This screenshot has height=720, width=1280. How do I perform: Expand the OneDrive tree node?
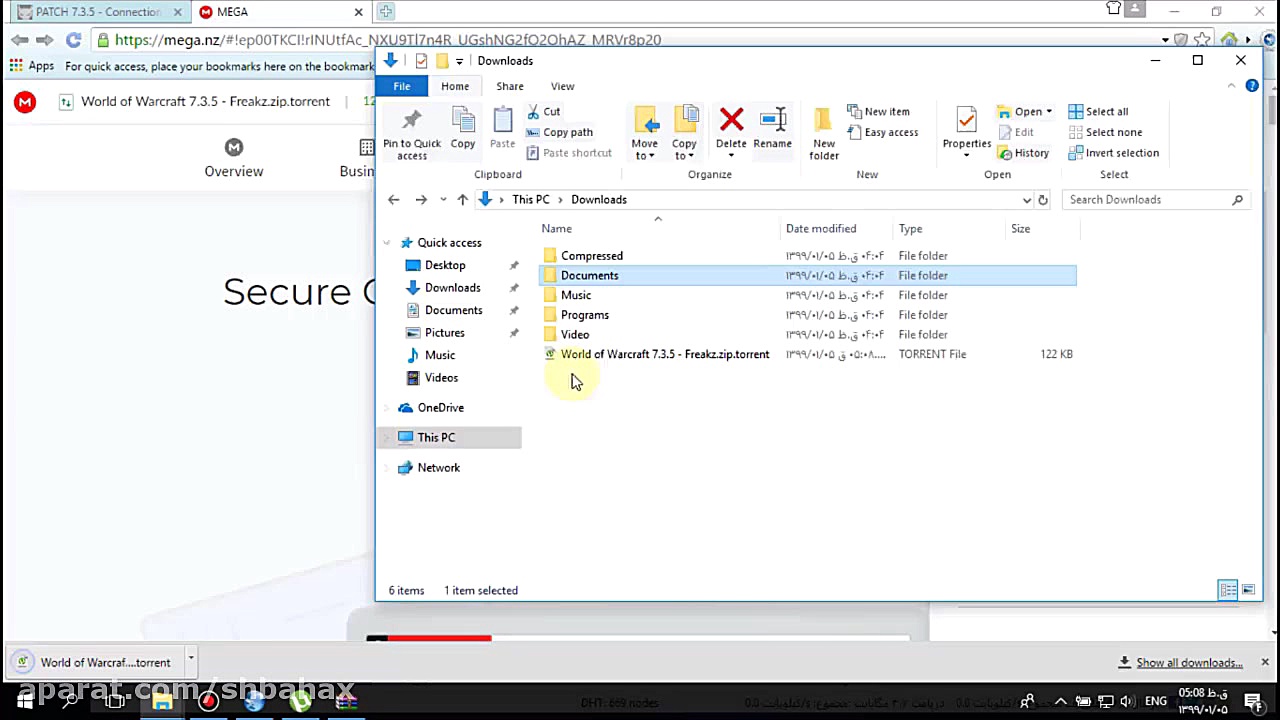(387, 408)
